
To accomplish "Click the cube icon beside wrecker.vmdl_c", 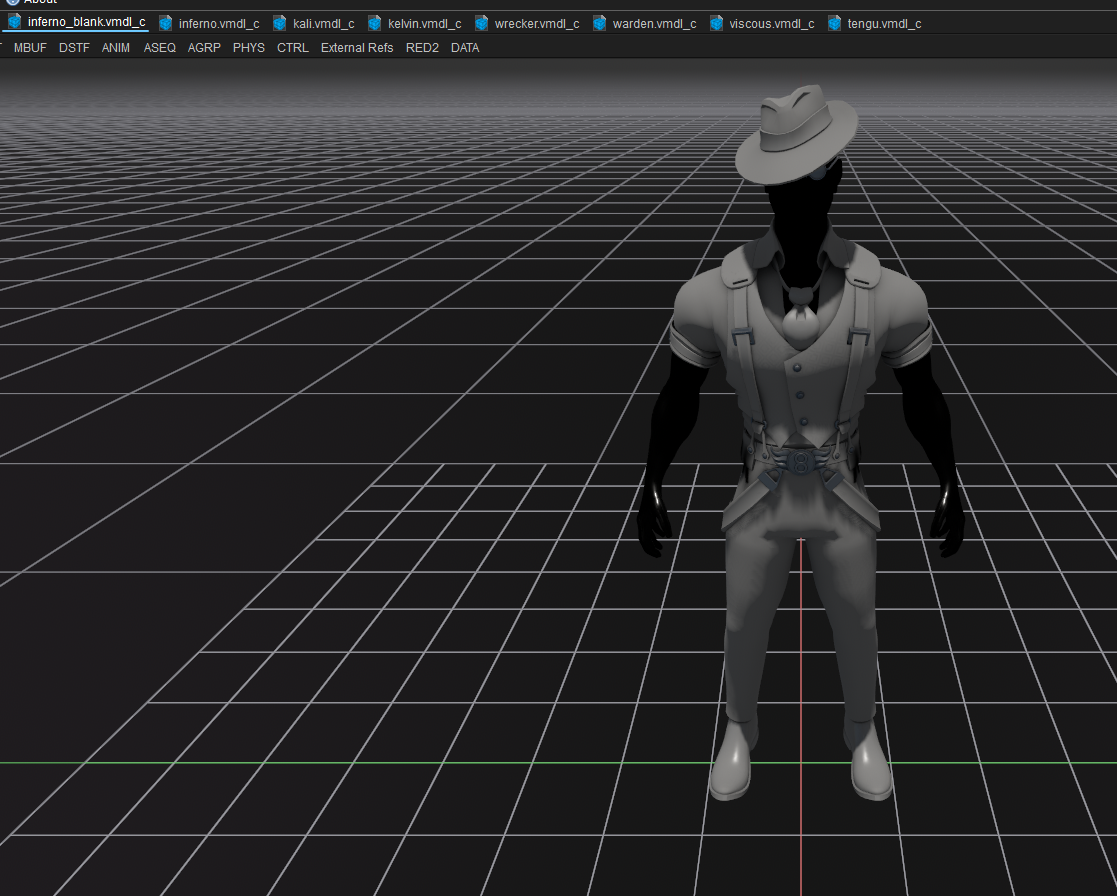I will pyautogui.click(x=482, y=24).
